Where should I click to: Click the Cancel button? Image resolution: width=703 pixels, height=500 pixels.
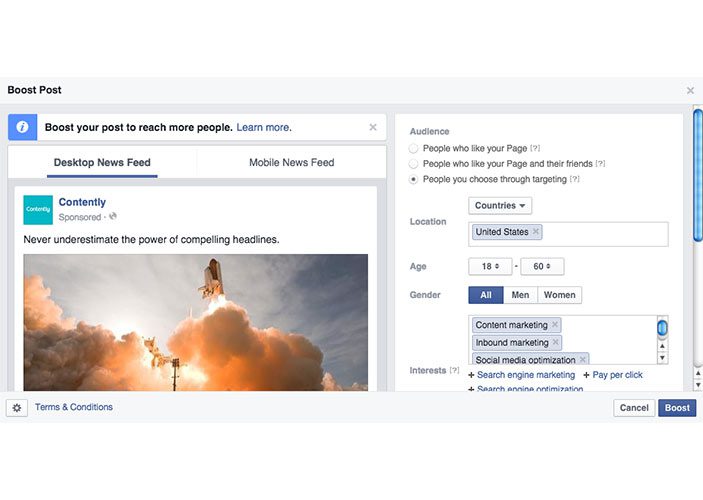(x=634, y=408)
